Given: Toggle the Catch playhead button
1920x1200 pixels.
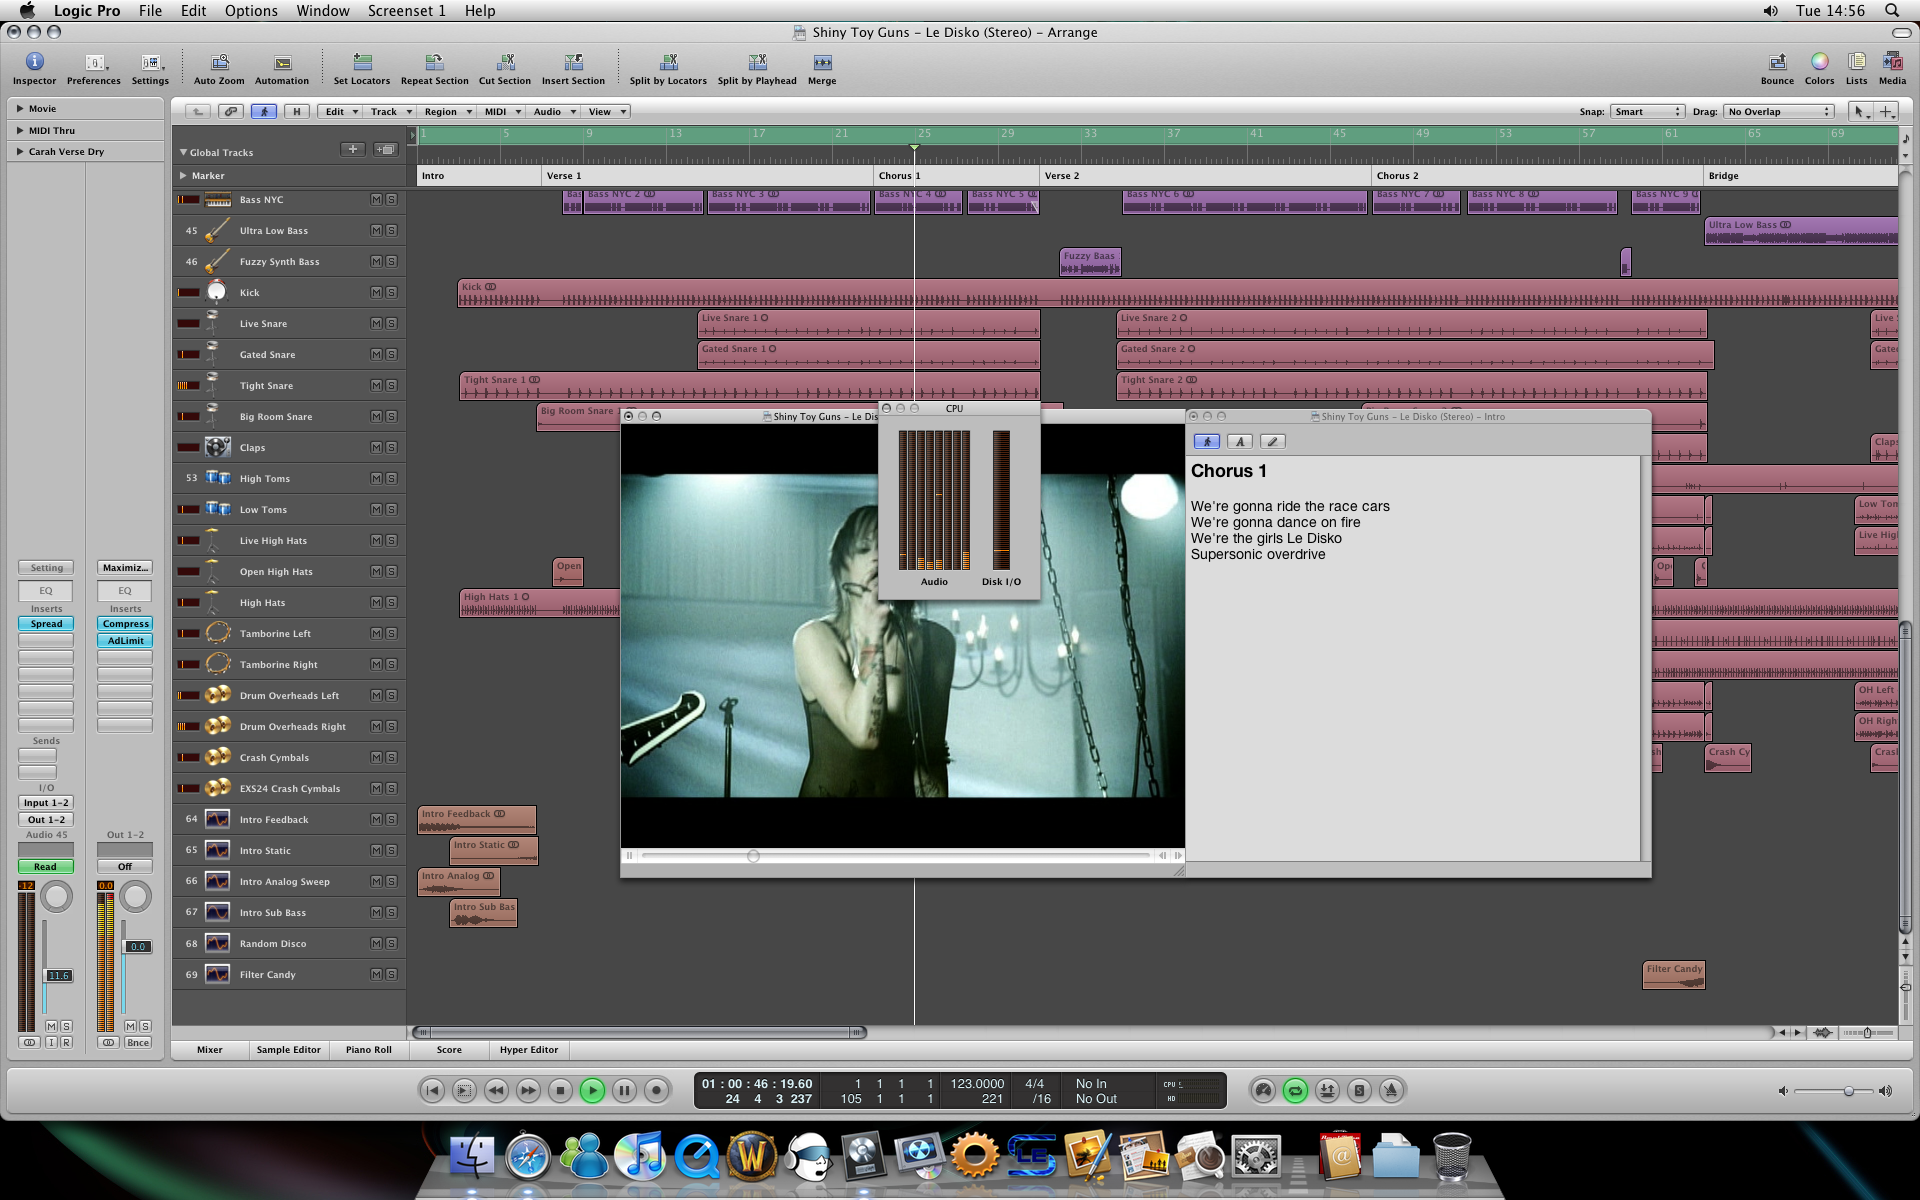Looking at the screenshot, I should tap(264, 112).
